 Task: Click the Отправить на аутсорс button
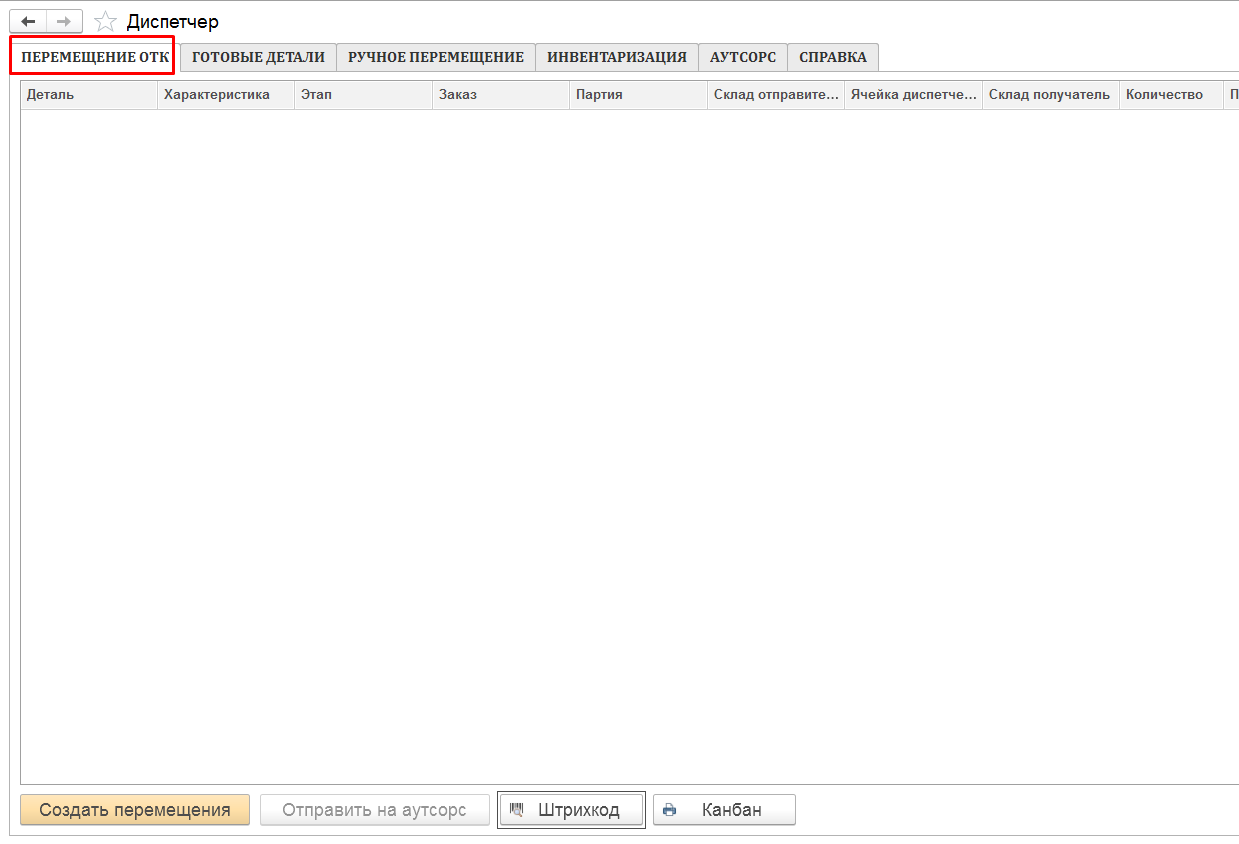tap(374, 810)
